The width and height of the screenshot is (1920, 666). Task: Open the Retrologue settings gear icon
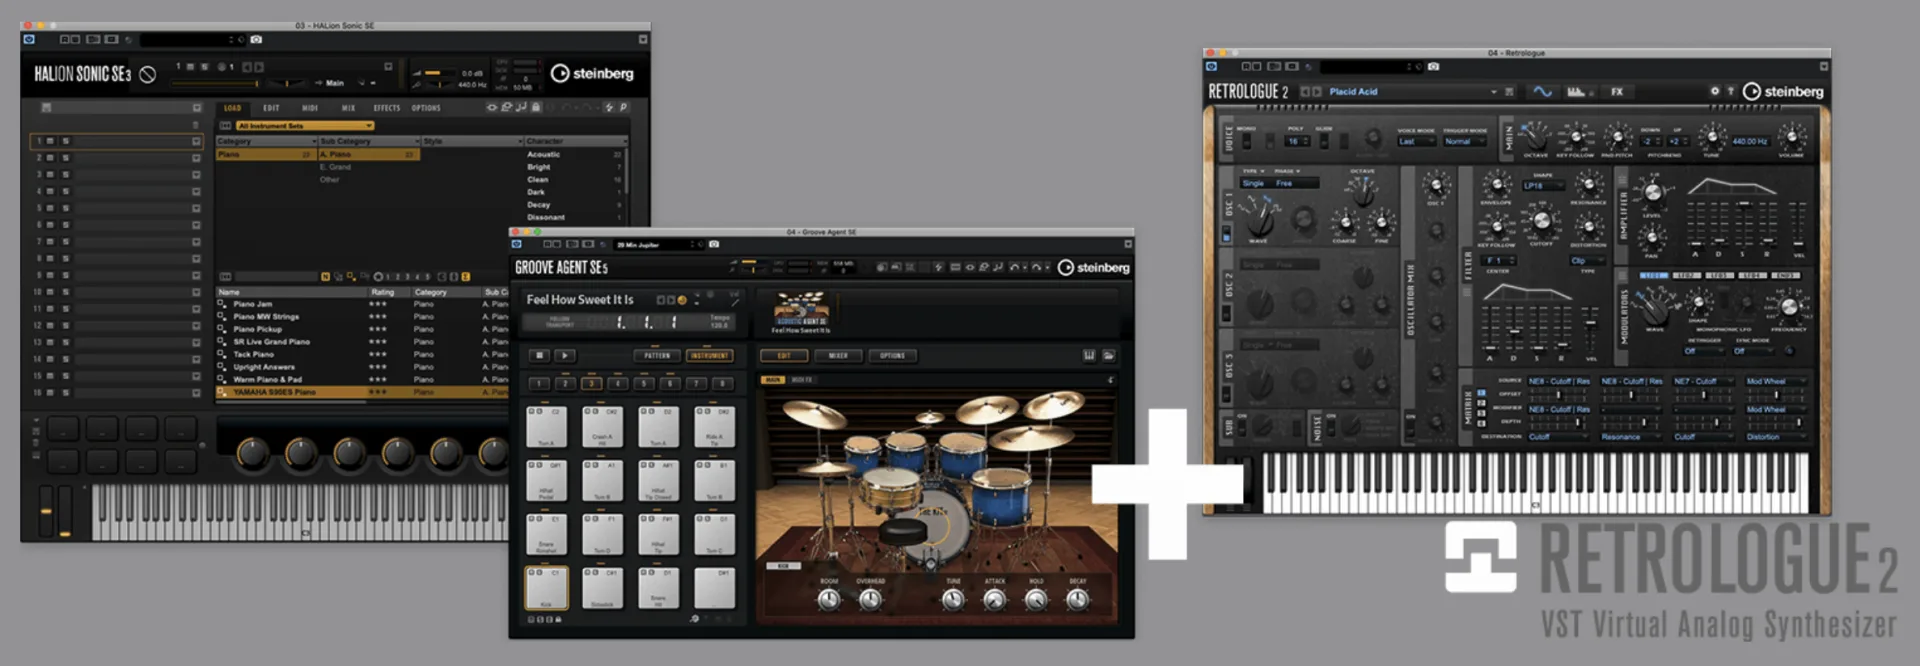[x=1714, y=91]
